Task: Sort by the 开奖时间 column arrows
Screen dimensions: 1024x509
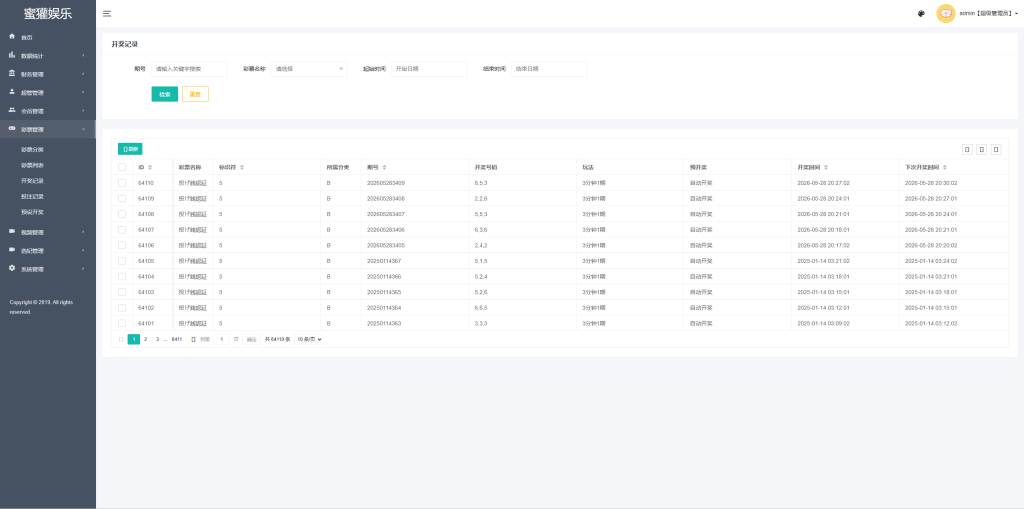Action: pyautogui.click(x=826, y=167)
